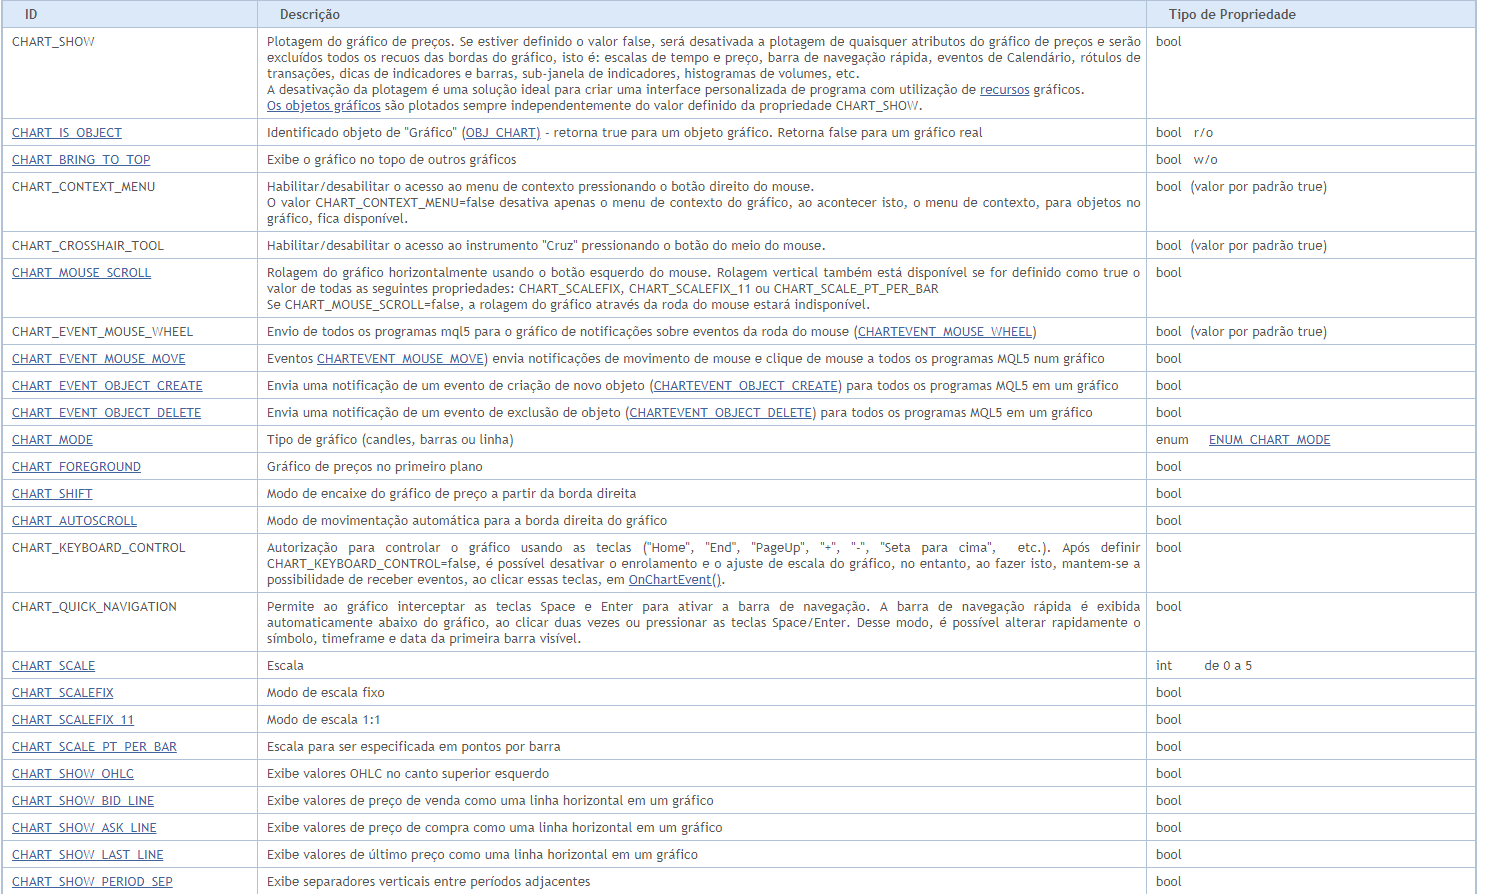The height and width of the screenshot is (894, 1494).
Task: Open the OBJ_CHART link in description
Action: pos(501,133)
